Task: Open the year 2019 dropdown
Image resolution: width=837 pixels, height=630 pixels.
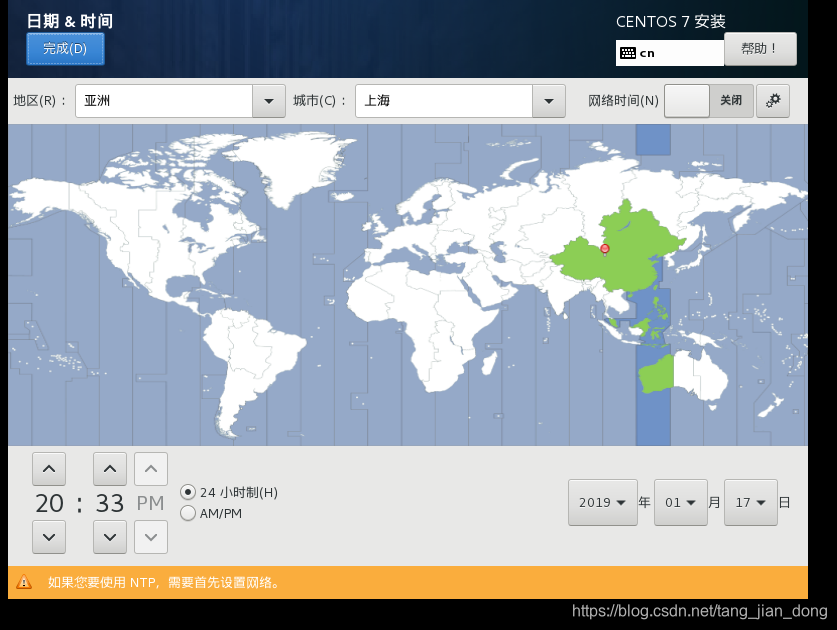Action: click(x=603, y=502)
